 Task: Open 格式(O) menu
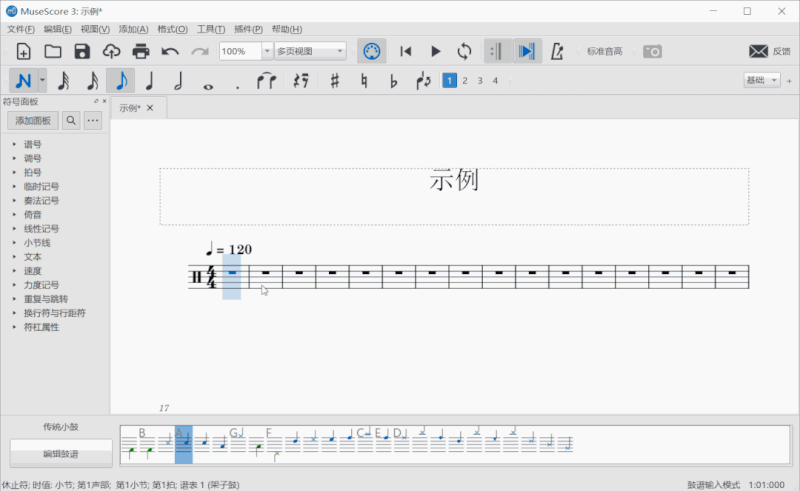pyautogui.click(x=172, y=29)
